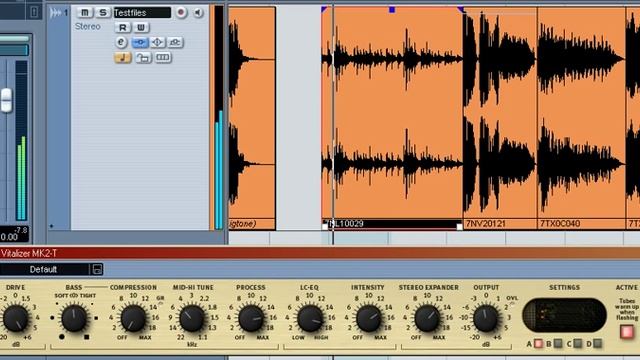Click the track number 1 arrows icon
This screenshot has width=640, height=360.
[x=58, y=13]
